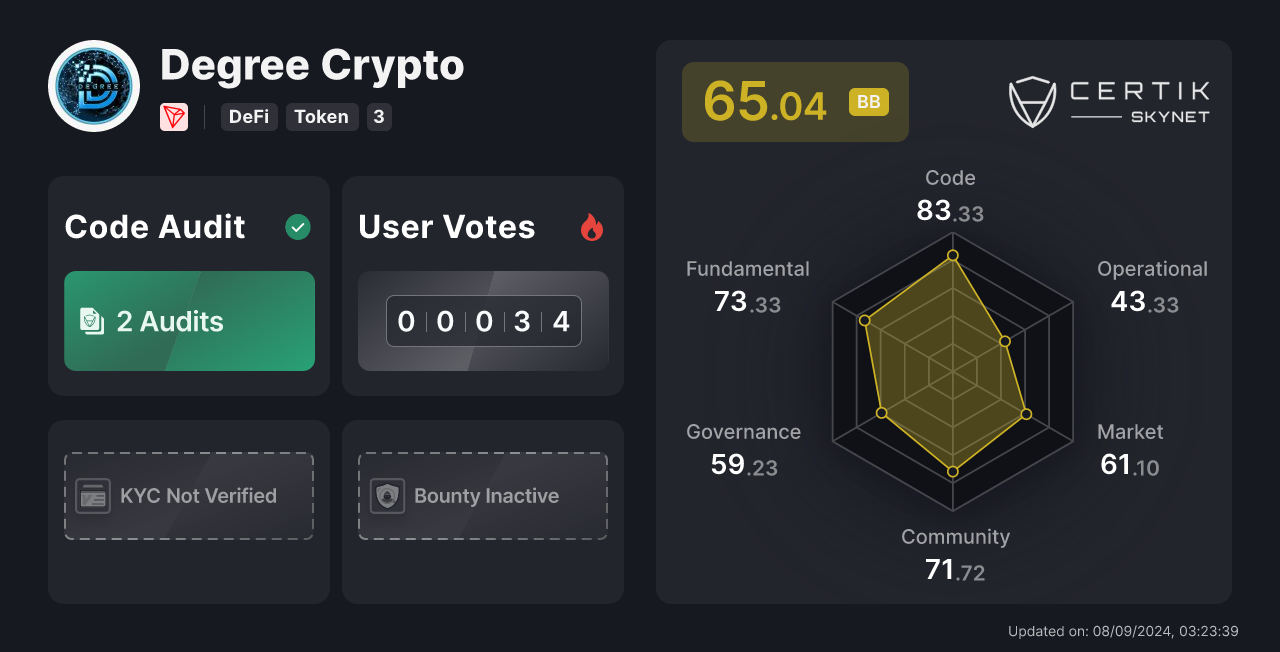Open the CertiK Skynet logo
1280x652 pixels.
coord(1108,101)
